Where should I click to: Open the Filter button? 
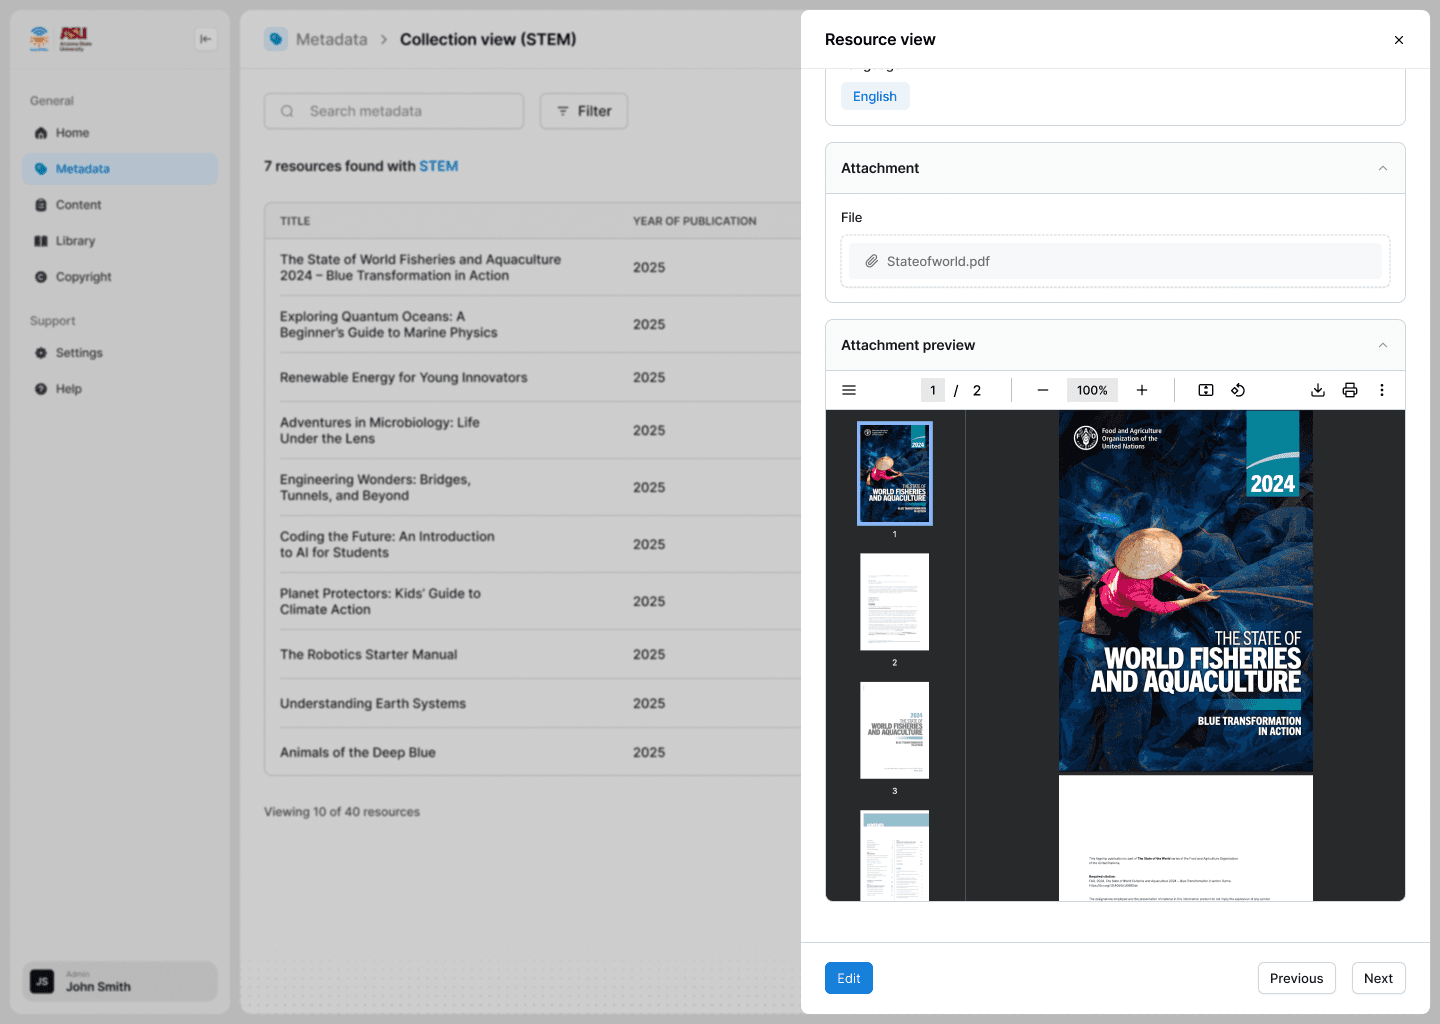[584, 111]
